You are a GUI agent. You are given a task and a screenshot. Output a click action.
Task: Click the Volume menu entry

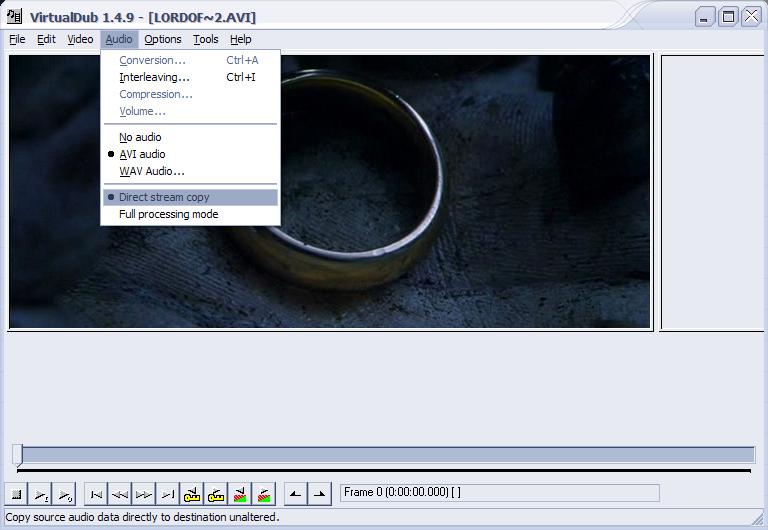click(191, 111)
